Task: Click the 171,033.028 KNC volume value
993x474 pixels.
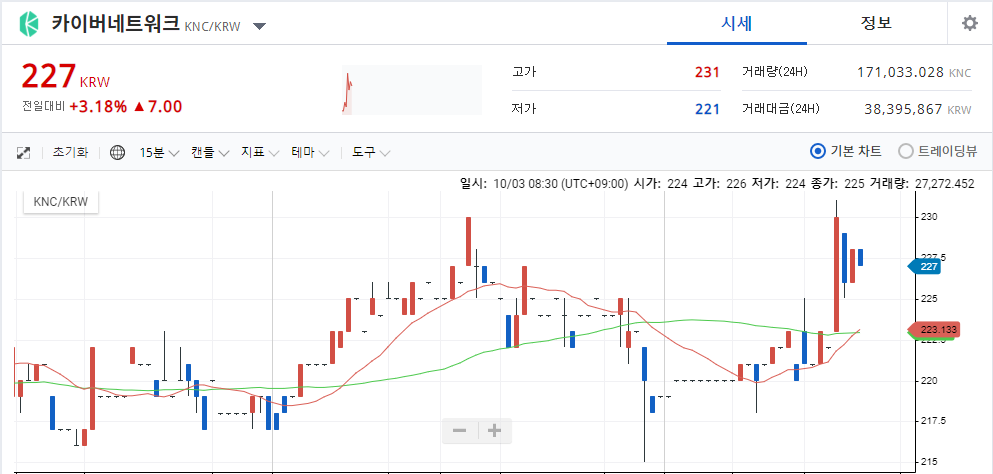Action: pos(914,72)
